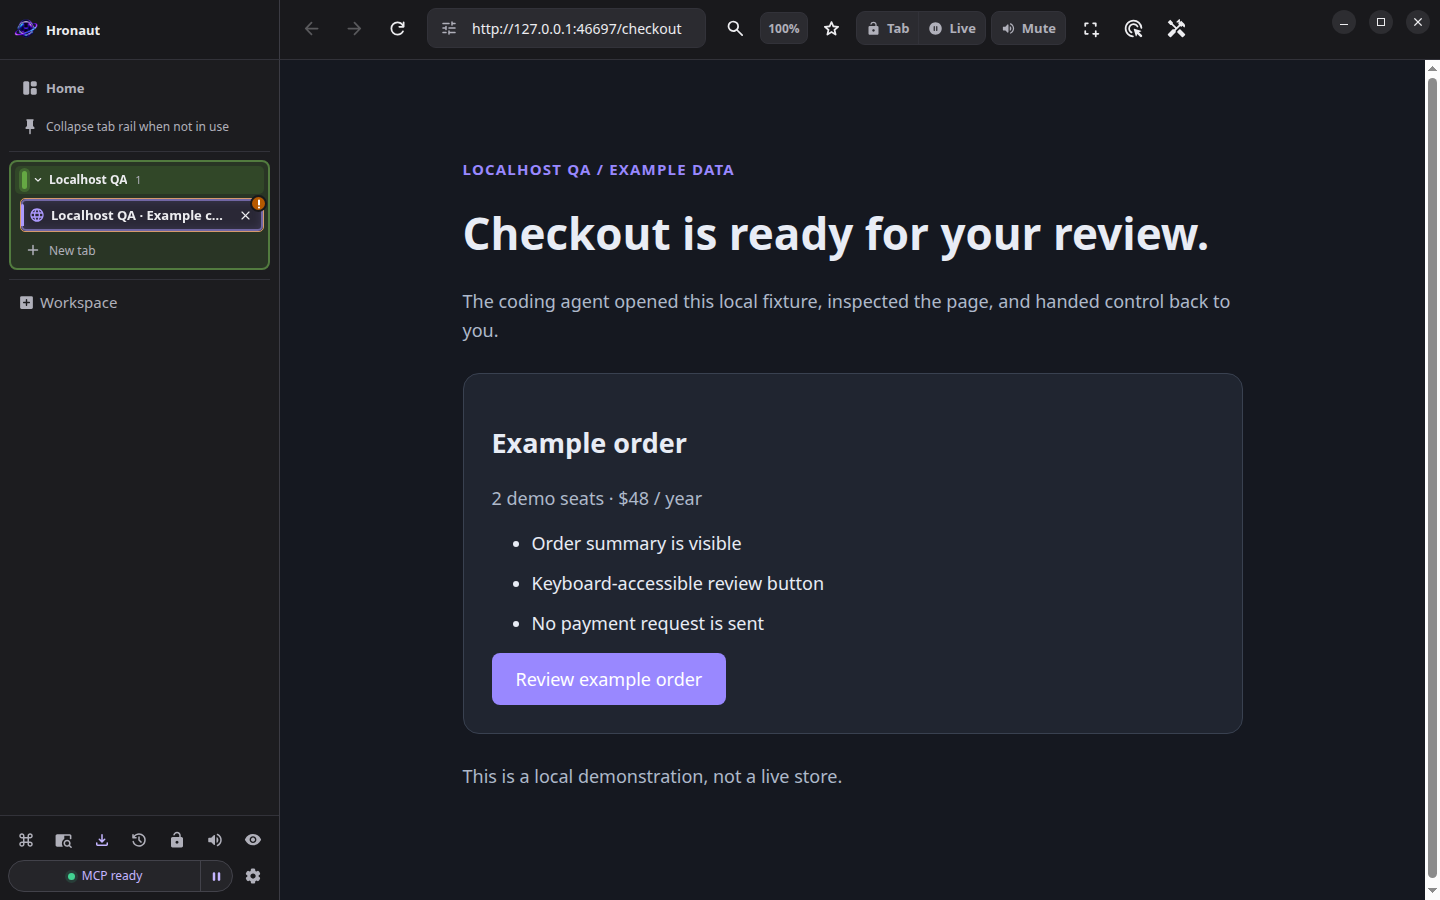This screenshot has width=1440, height=900.
Task: Click the Localhost QA group color strip
Action: pyautogui.click(x=24, y=180)
